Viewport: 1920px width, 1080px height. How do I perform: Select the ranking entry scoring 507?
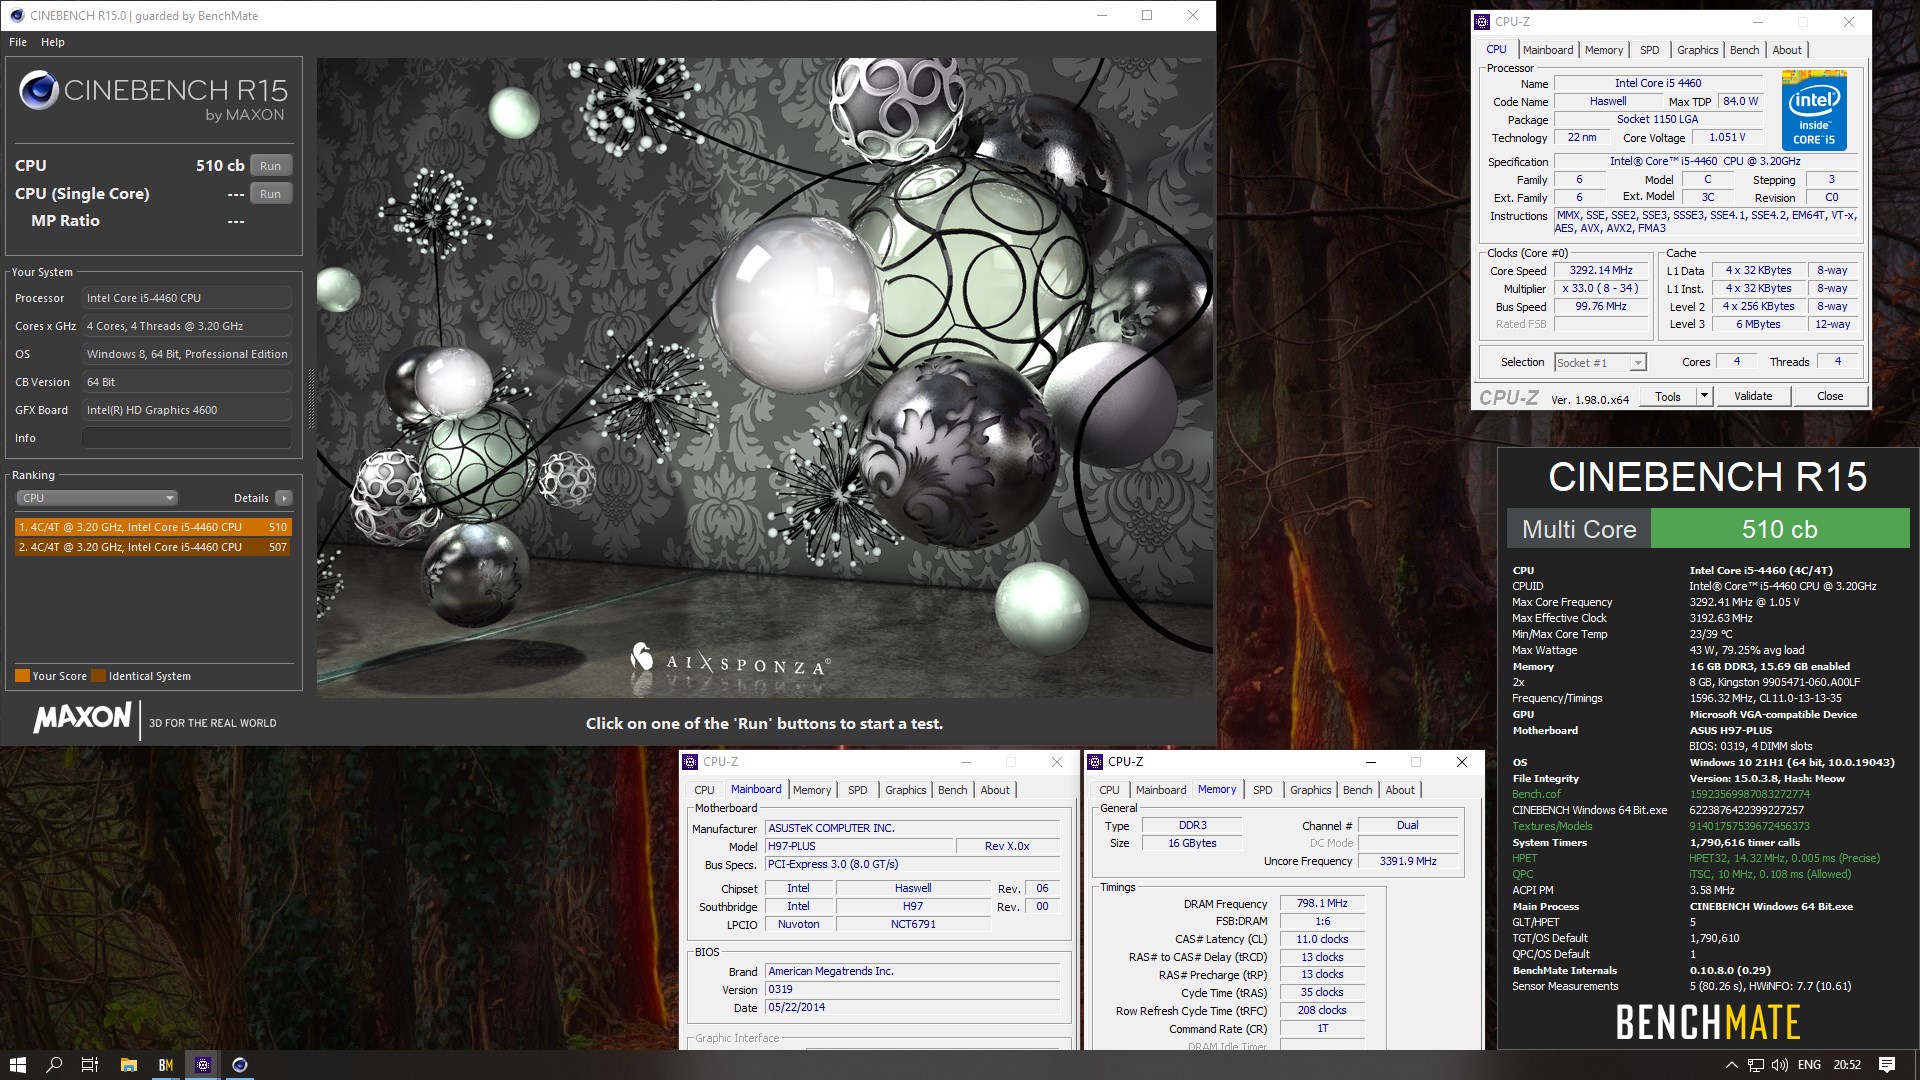click(x=153, y=547)
